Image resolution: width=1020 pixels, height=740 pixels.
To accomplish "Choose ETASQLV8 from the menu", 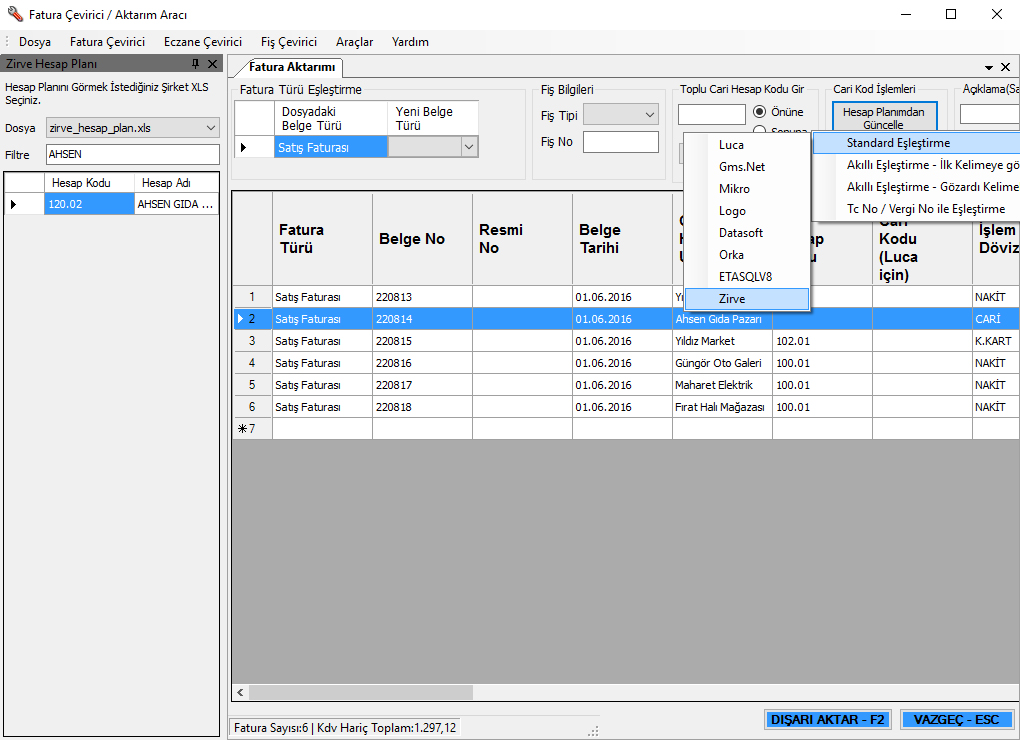I will click(747, 277).
